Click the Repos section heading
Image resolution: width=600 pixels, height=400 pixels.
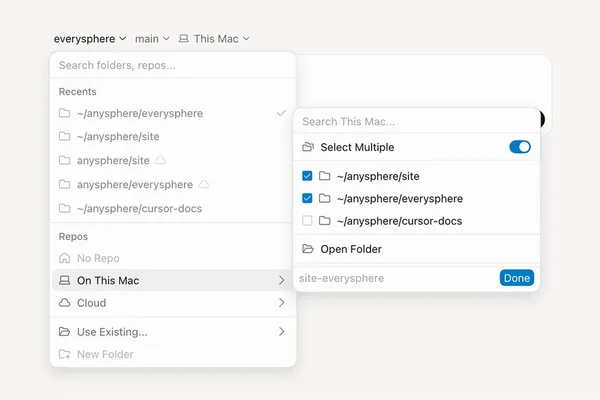point(73,237)
